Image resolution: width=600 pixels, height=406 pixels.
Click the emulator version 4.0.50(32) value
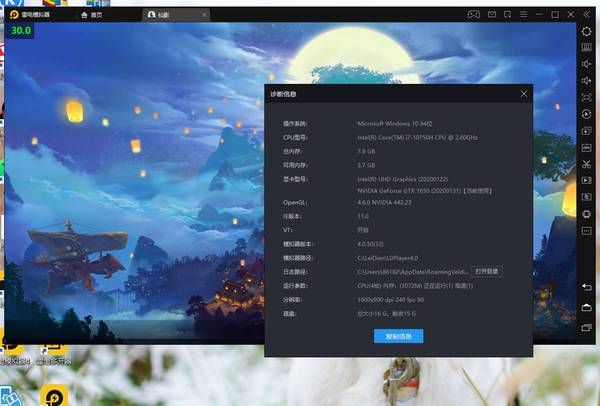click(x=370, y=244)
